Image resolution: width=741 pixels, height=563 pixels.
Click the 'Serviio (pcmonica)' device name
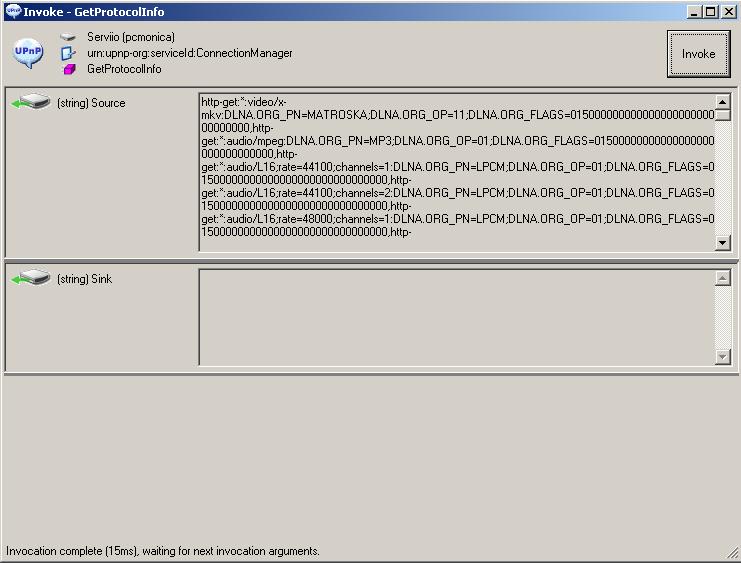point(131,37)
